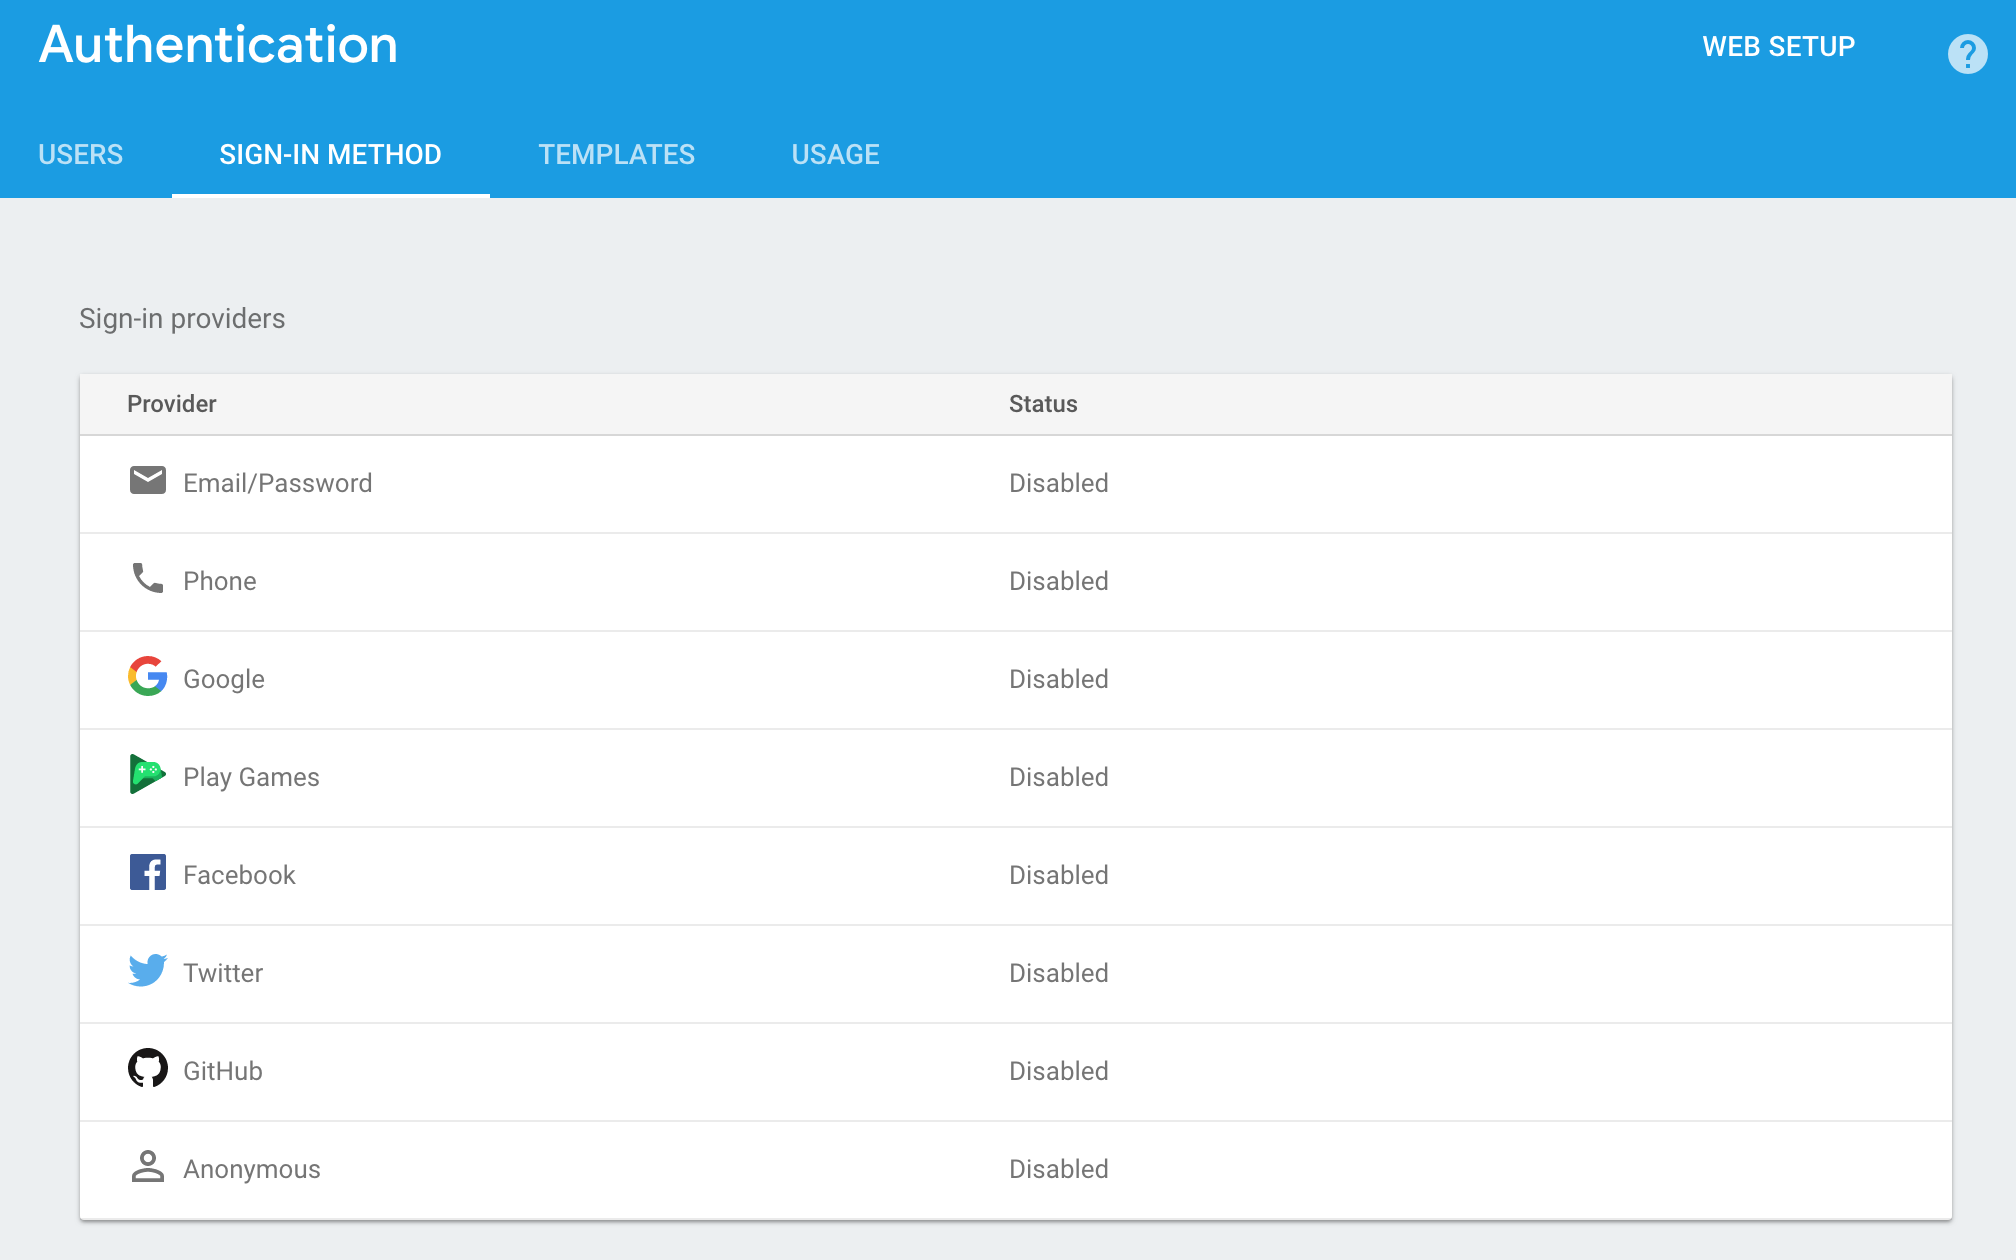Click the Anonymous person icon
The width and height of the screenshot is (2016, 1260).
(x=148, y=1167)
